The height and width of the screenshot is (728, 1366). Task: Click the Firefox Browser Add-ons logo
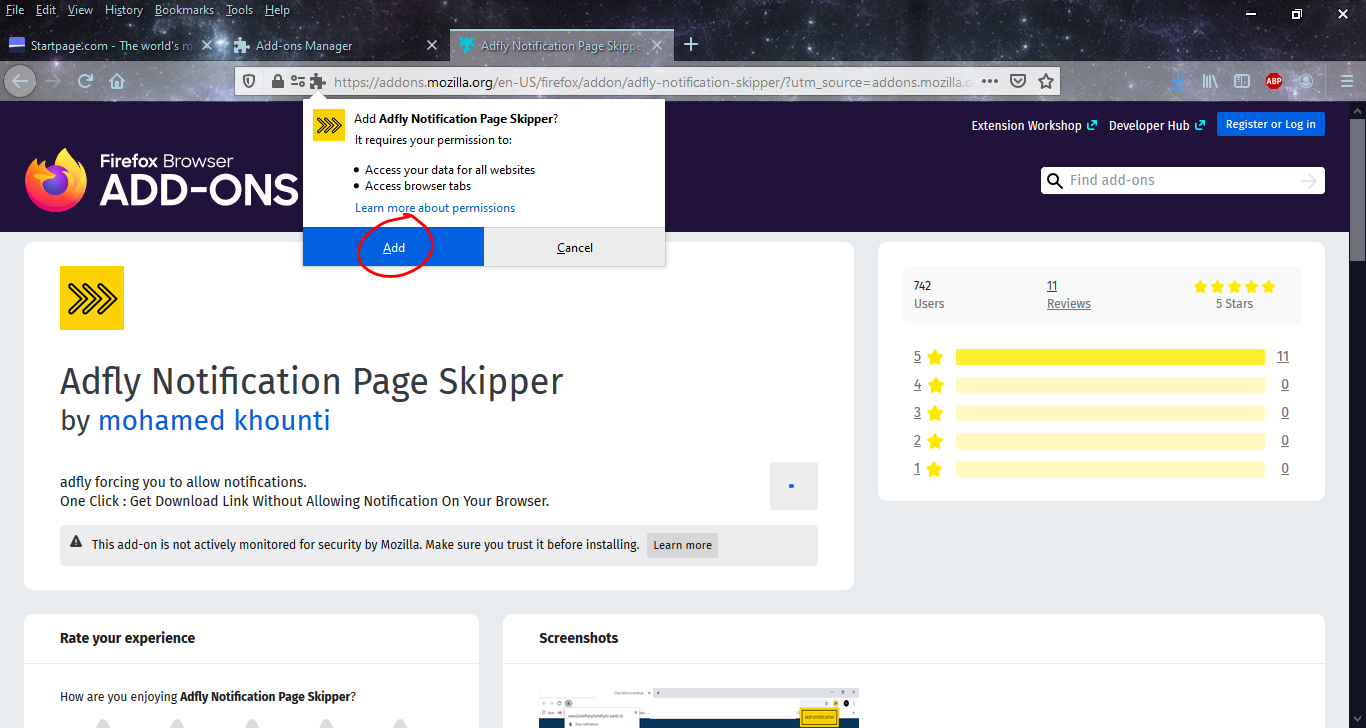162,180
